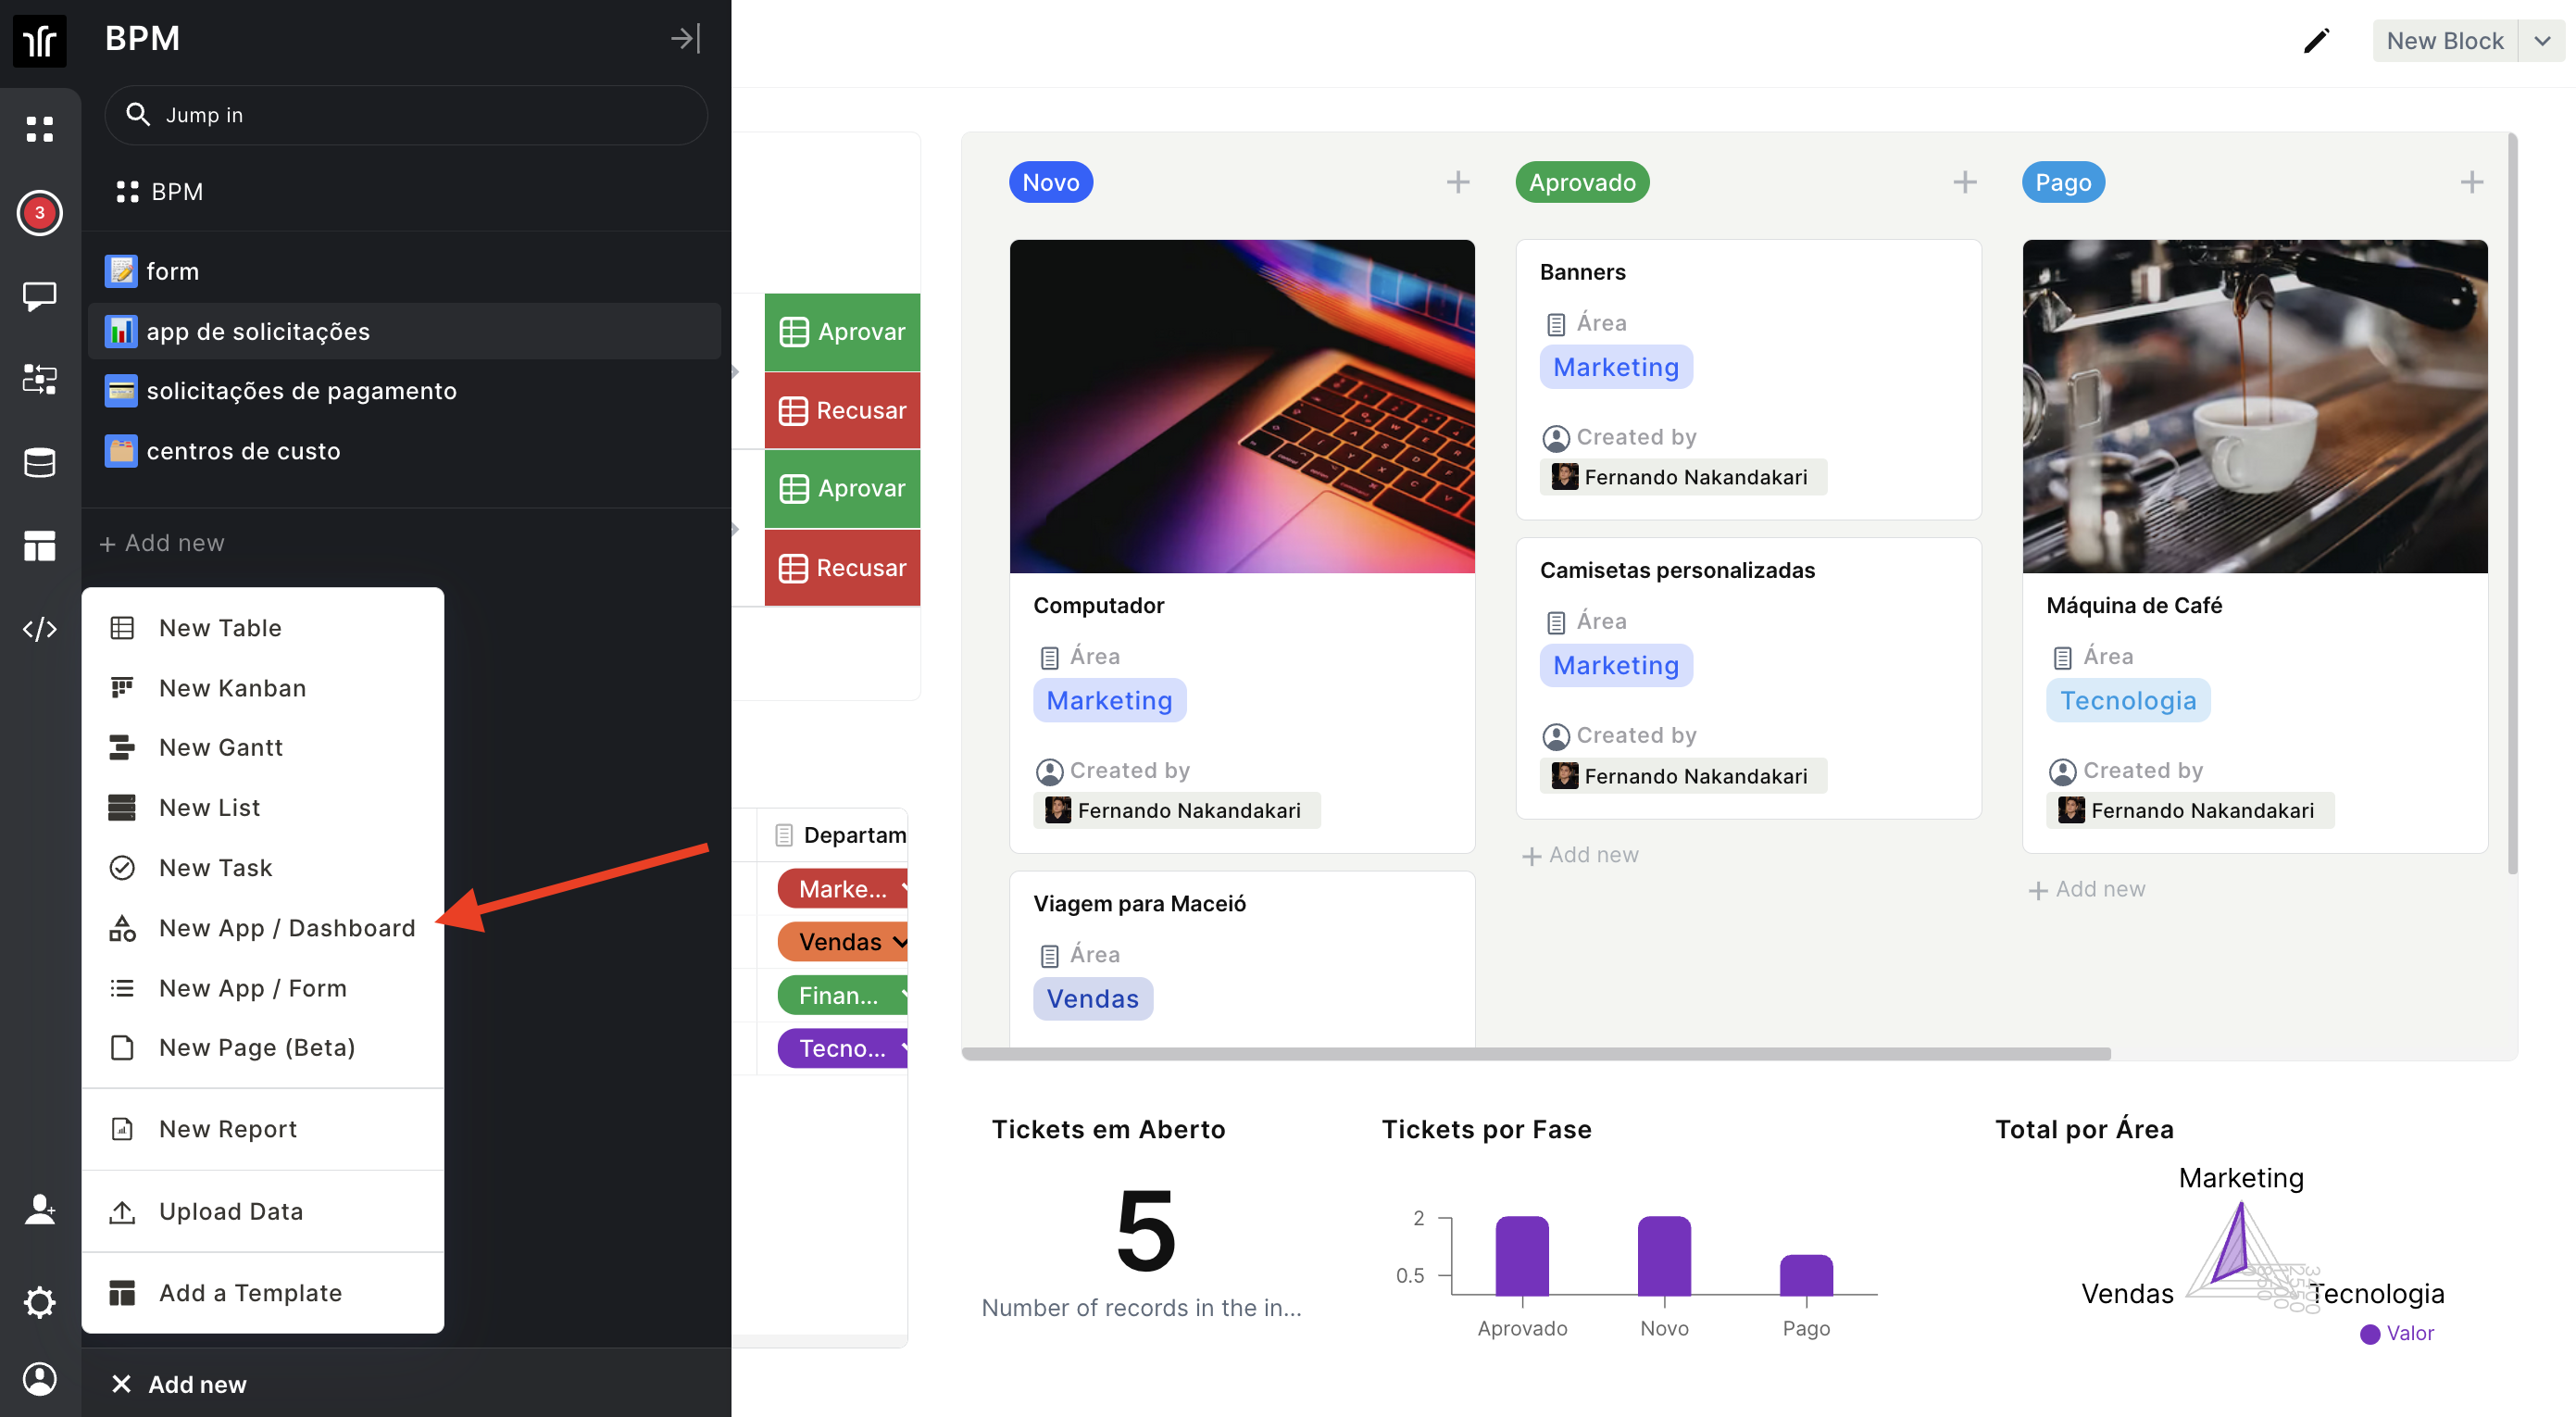Add new card under Aprovado column
This screenshot has height=1417, width=2576.
(1580, 855)
